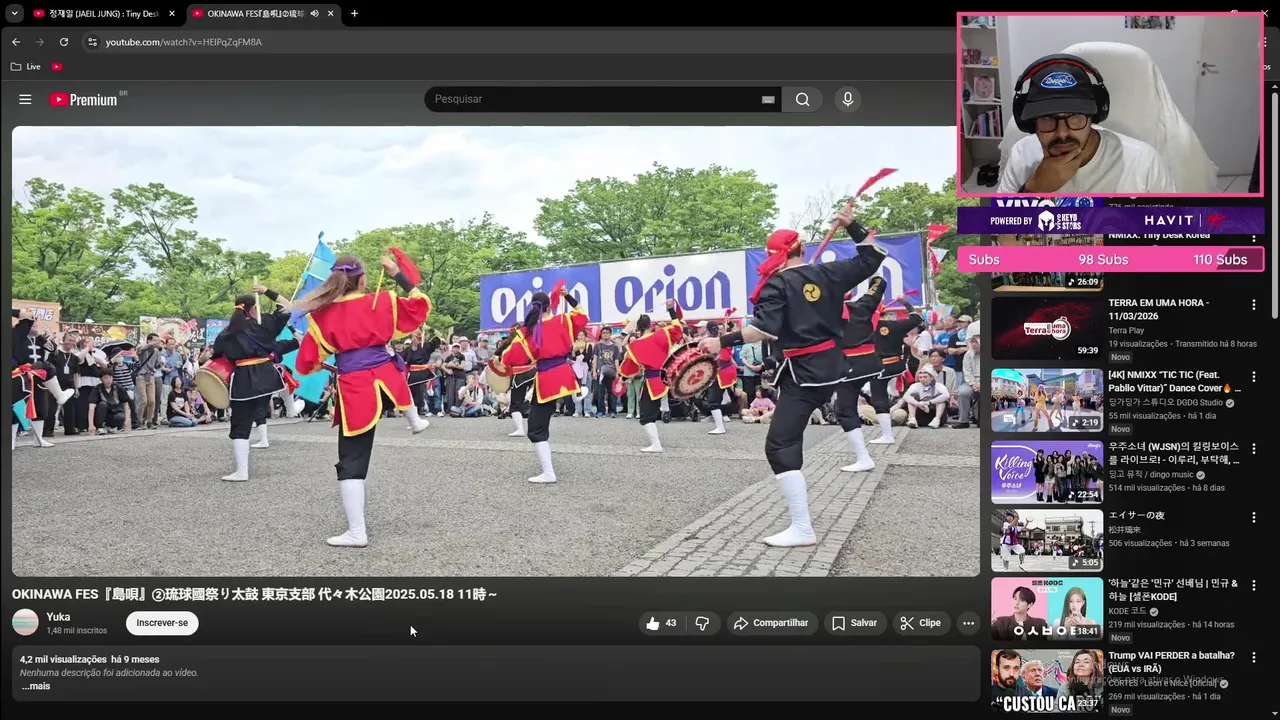Dislike the video with thumbs-down

(x=702, y=623)
